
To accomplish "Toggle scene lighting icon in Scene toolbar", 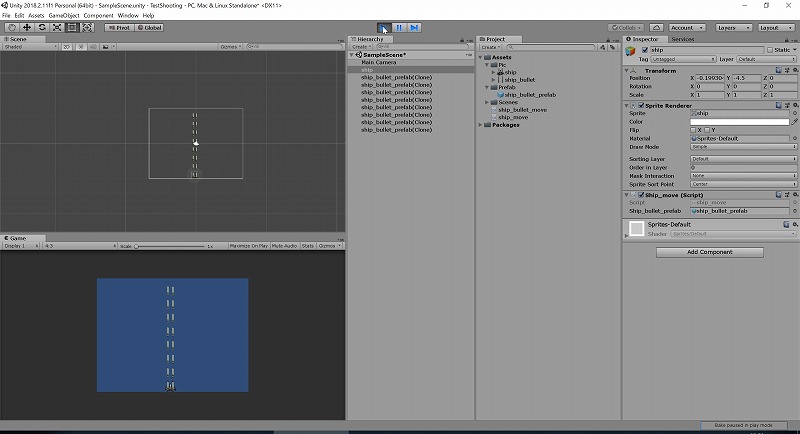I will 81,46.
